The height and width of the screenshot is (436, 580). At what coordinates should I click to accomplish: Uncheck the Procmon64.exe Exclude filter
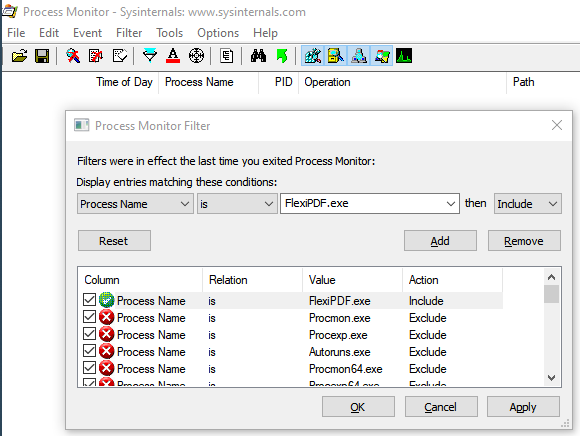click(x=90, y=368)
